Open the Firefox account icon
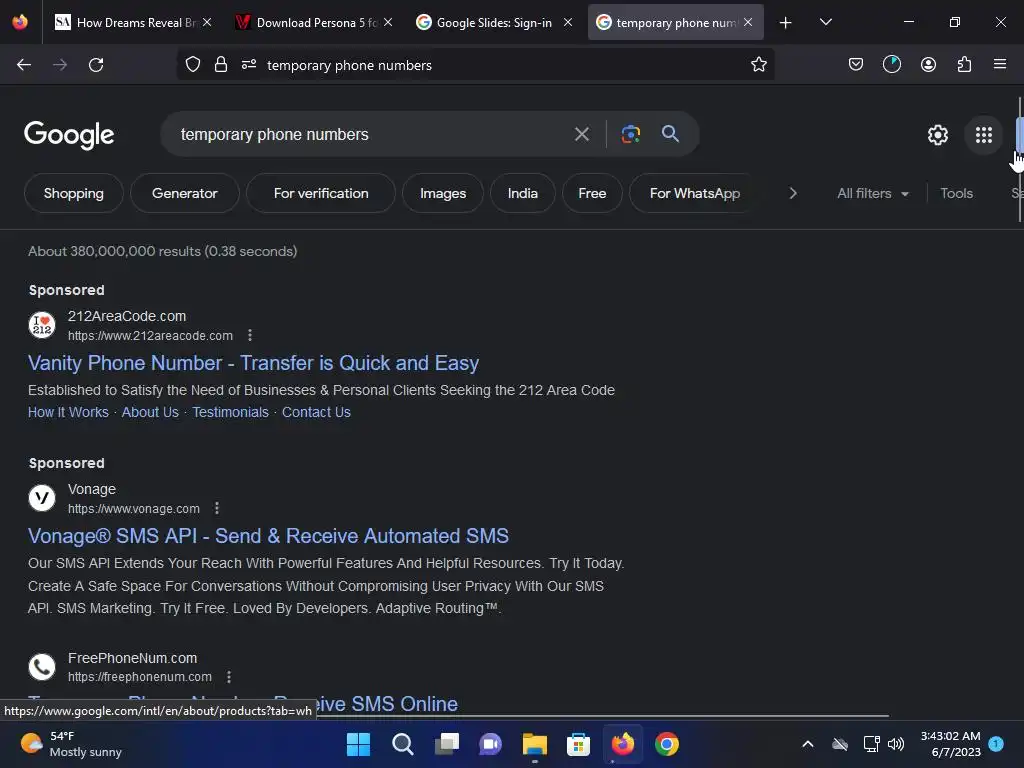The height and width of the screenshot is (768, 1024). pyautogui.click(x=928, y=65)
